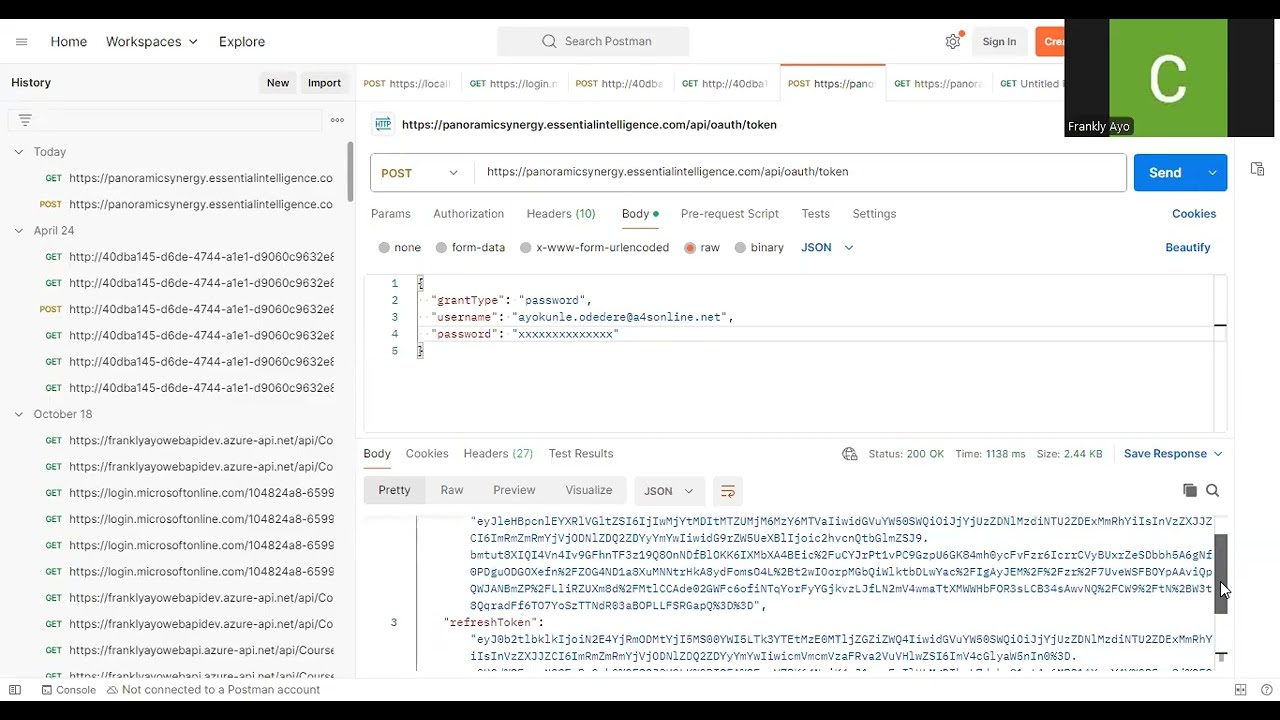Click the New button in History
This screenshot has height=720, width=1280.
click(x=278, y=83)
